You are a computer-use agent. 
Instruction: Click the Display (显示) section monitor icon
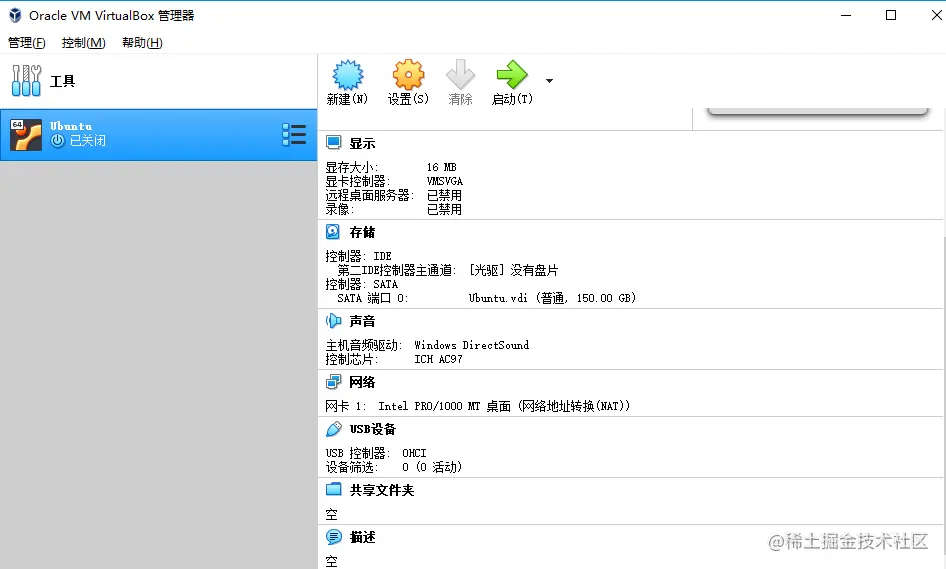tap(333, 143)
